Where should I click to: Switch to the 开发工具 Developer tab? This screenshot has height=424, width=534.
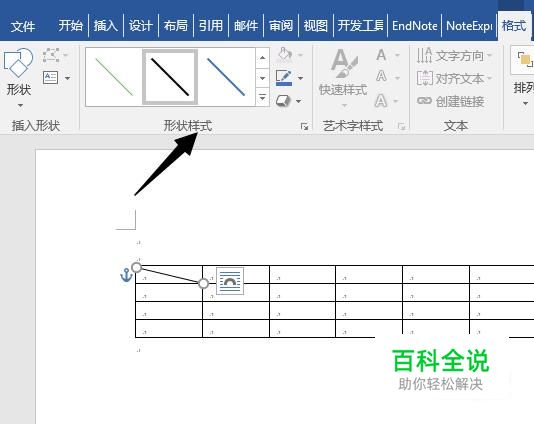[x=361, y=26]
